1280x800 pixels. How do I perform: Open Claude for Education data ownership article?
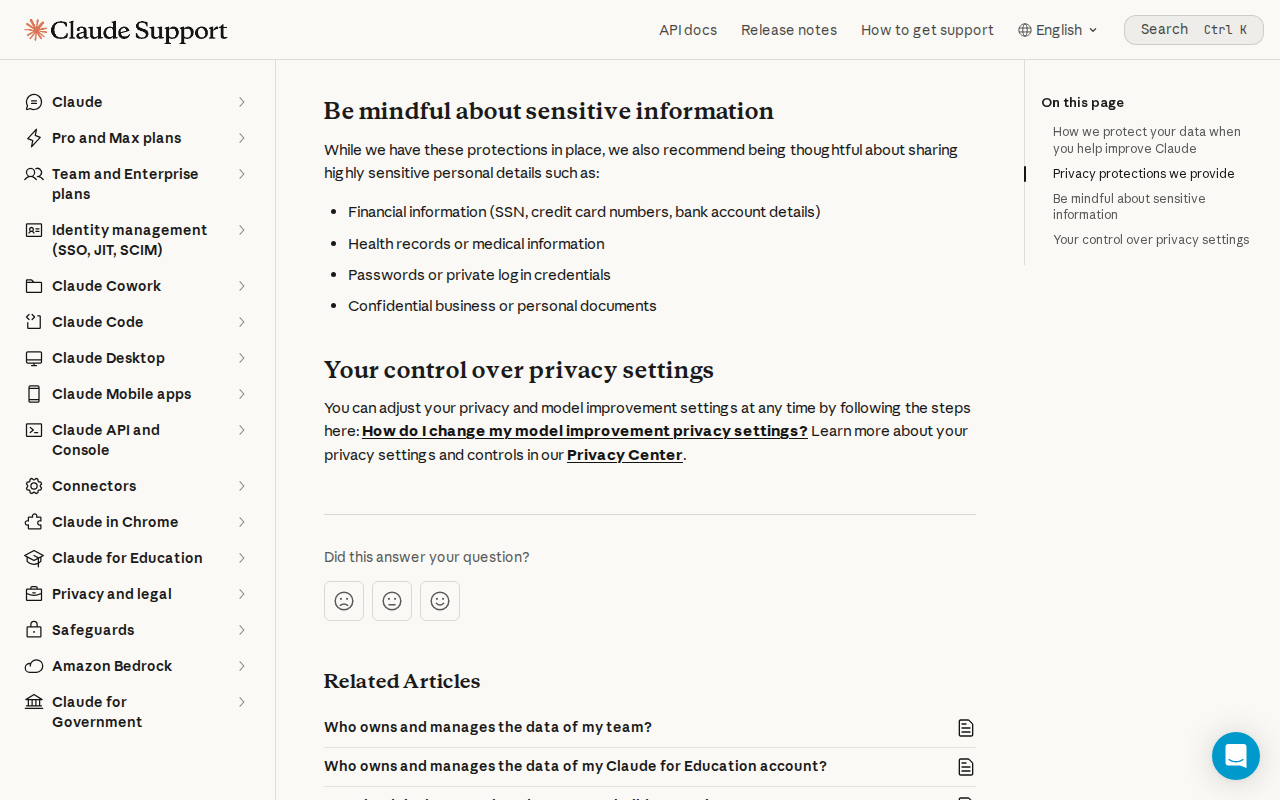pos(649,766)
